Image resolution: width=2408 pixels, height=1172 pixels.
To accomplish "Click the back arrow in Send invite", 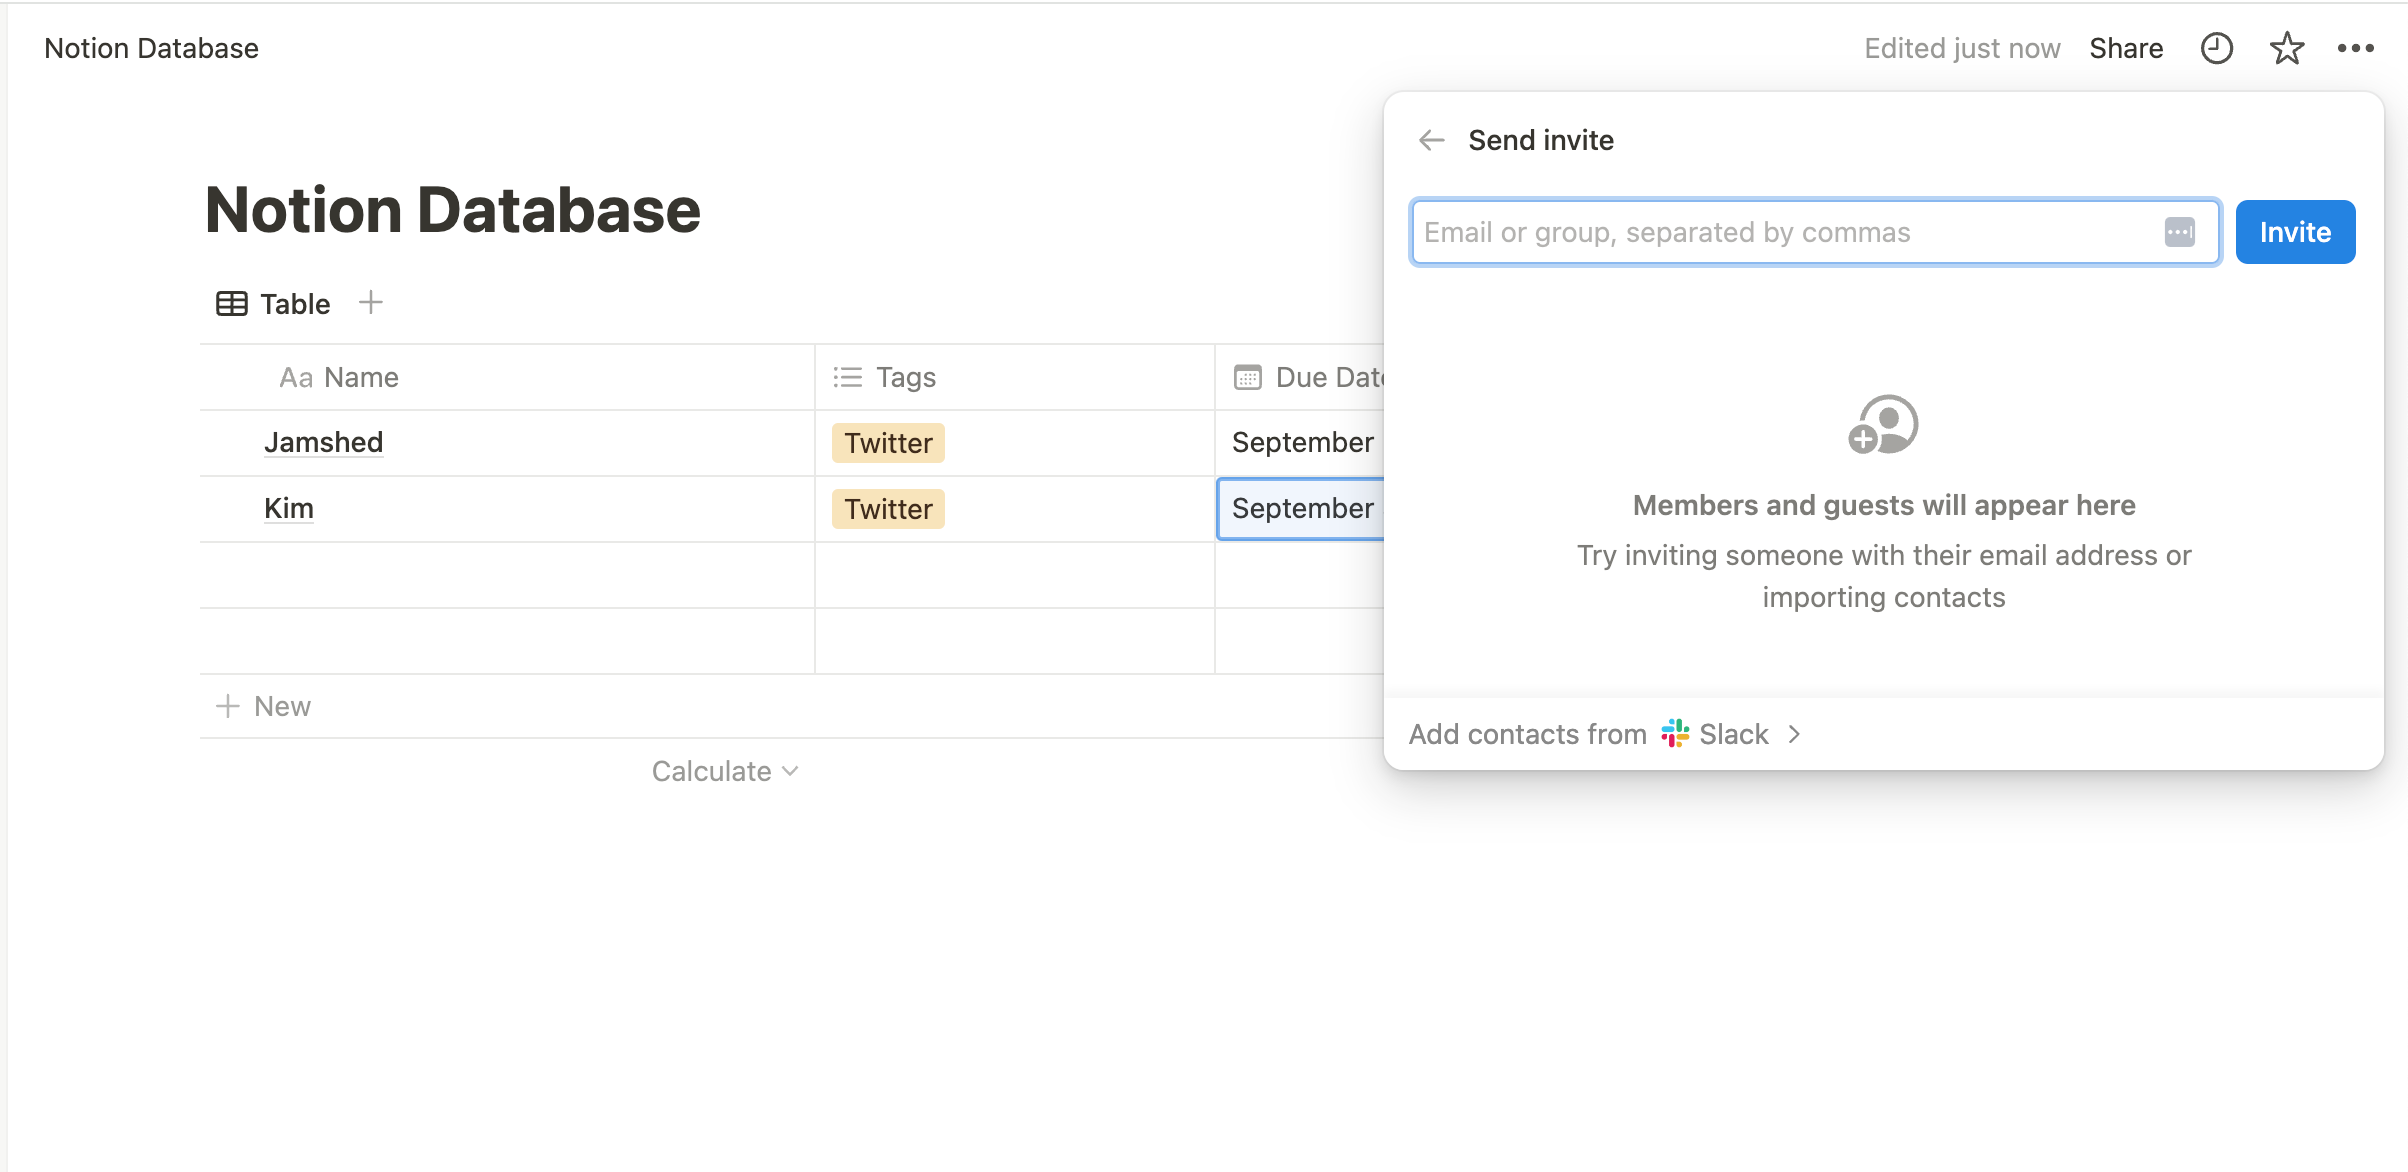I will point(1432,140).
